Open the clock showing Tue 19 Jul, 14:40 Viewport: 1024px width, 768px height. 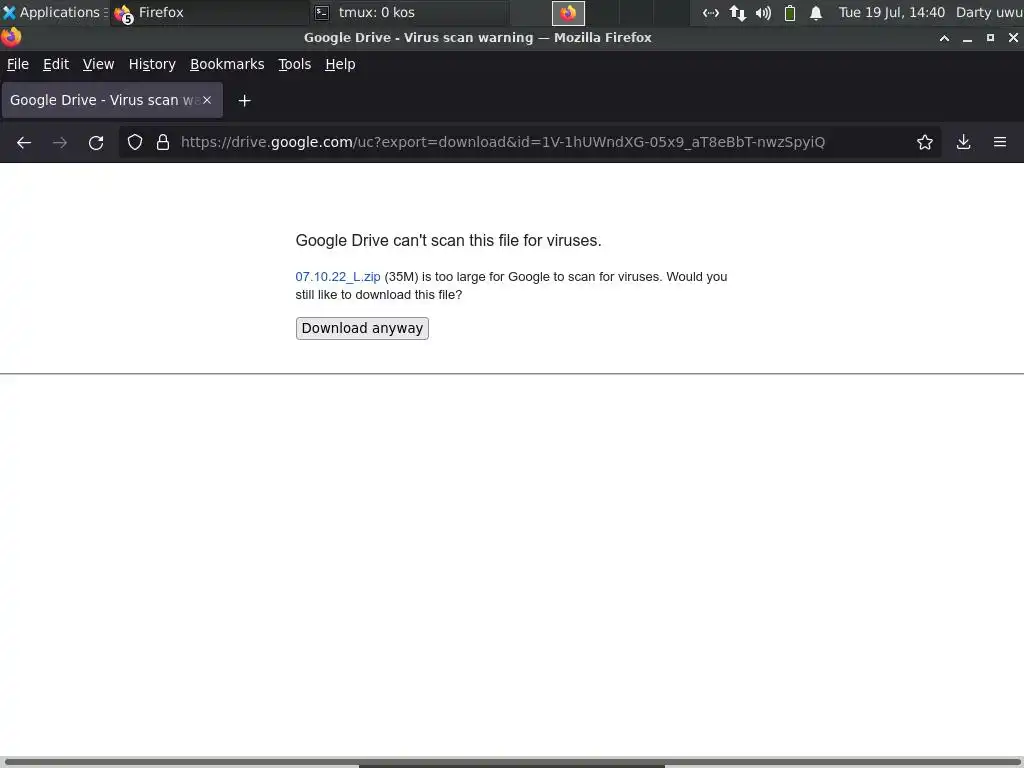click(x=891, y=12)
